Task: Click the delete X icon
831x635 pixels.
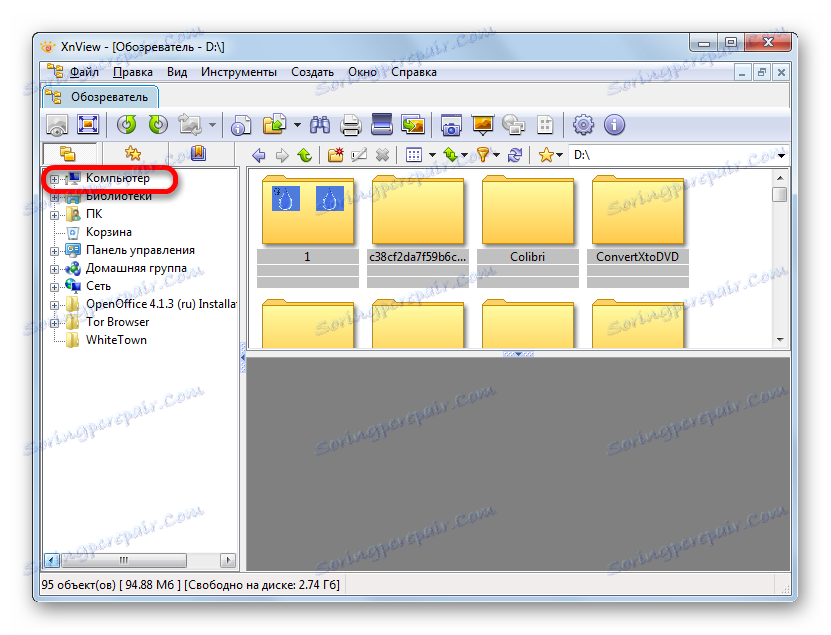Action: (x=382, y=155)
